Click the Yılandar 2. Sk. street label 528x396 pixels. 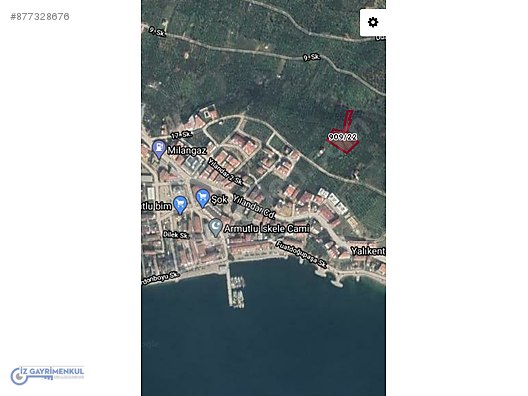(225, 171)
